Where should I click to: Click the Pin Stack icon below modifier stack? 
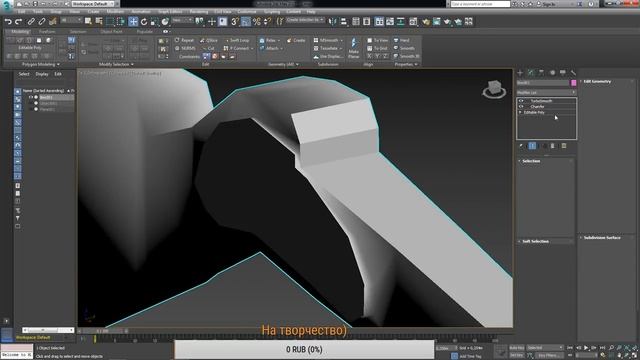click(x=521, y=146)
